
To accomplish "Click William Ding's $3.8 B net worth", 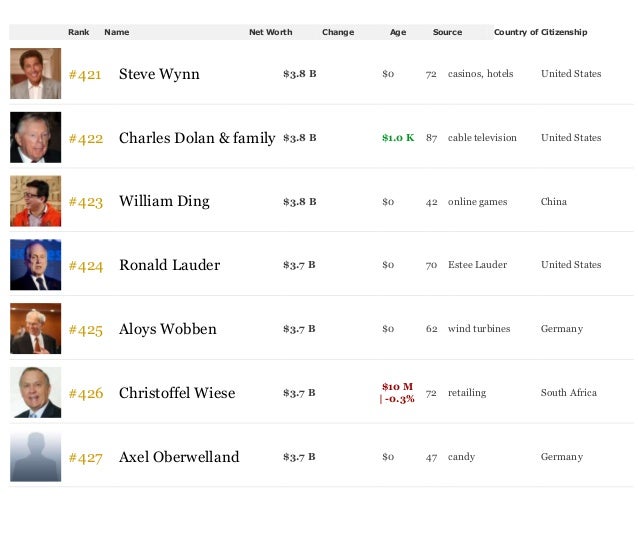I will point(300,201).
